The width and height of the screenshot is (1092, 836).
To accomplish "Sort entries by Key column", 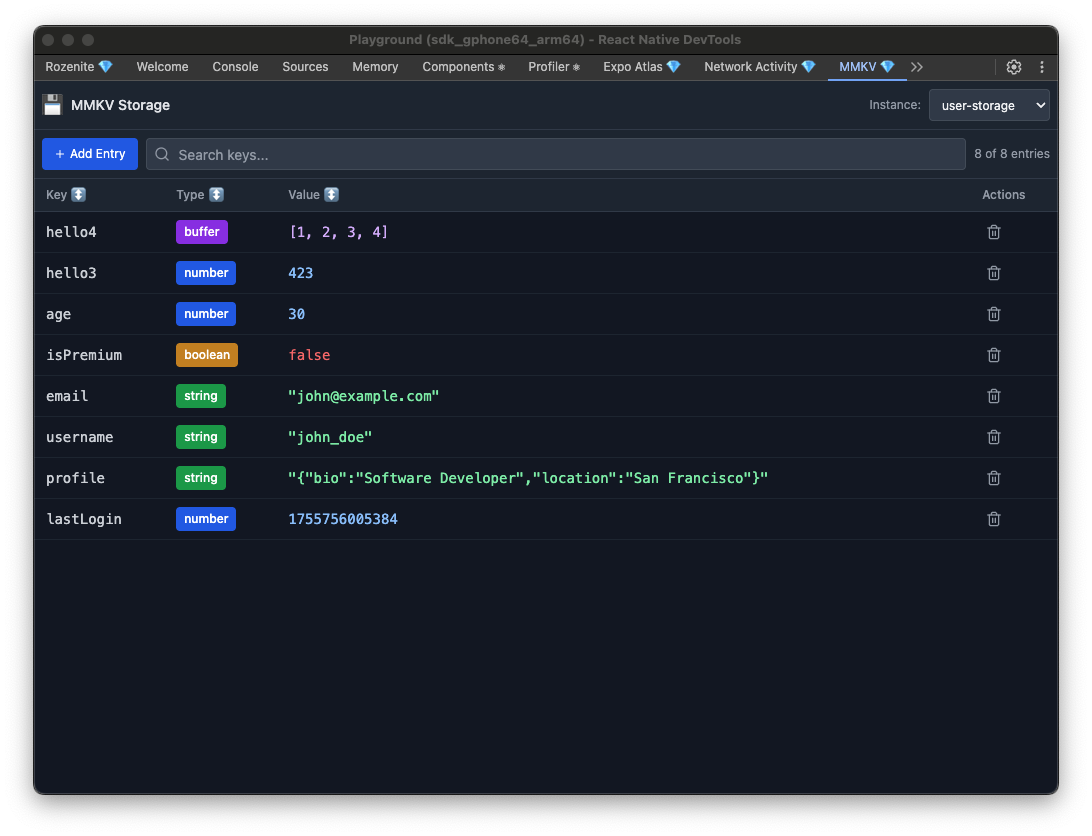I will (x=66, y=195).
